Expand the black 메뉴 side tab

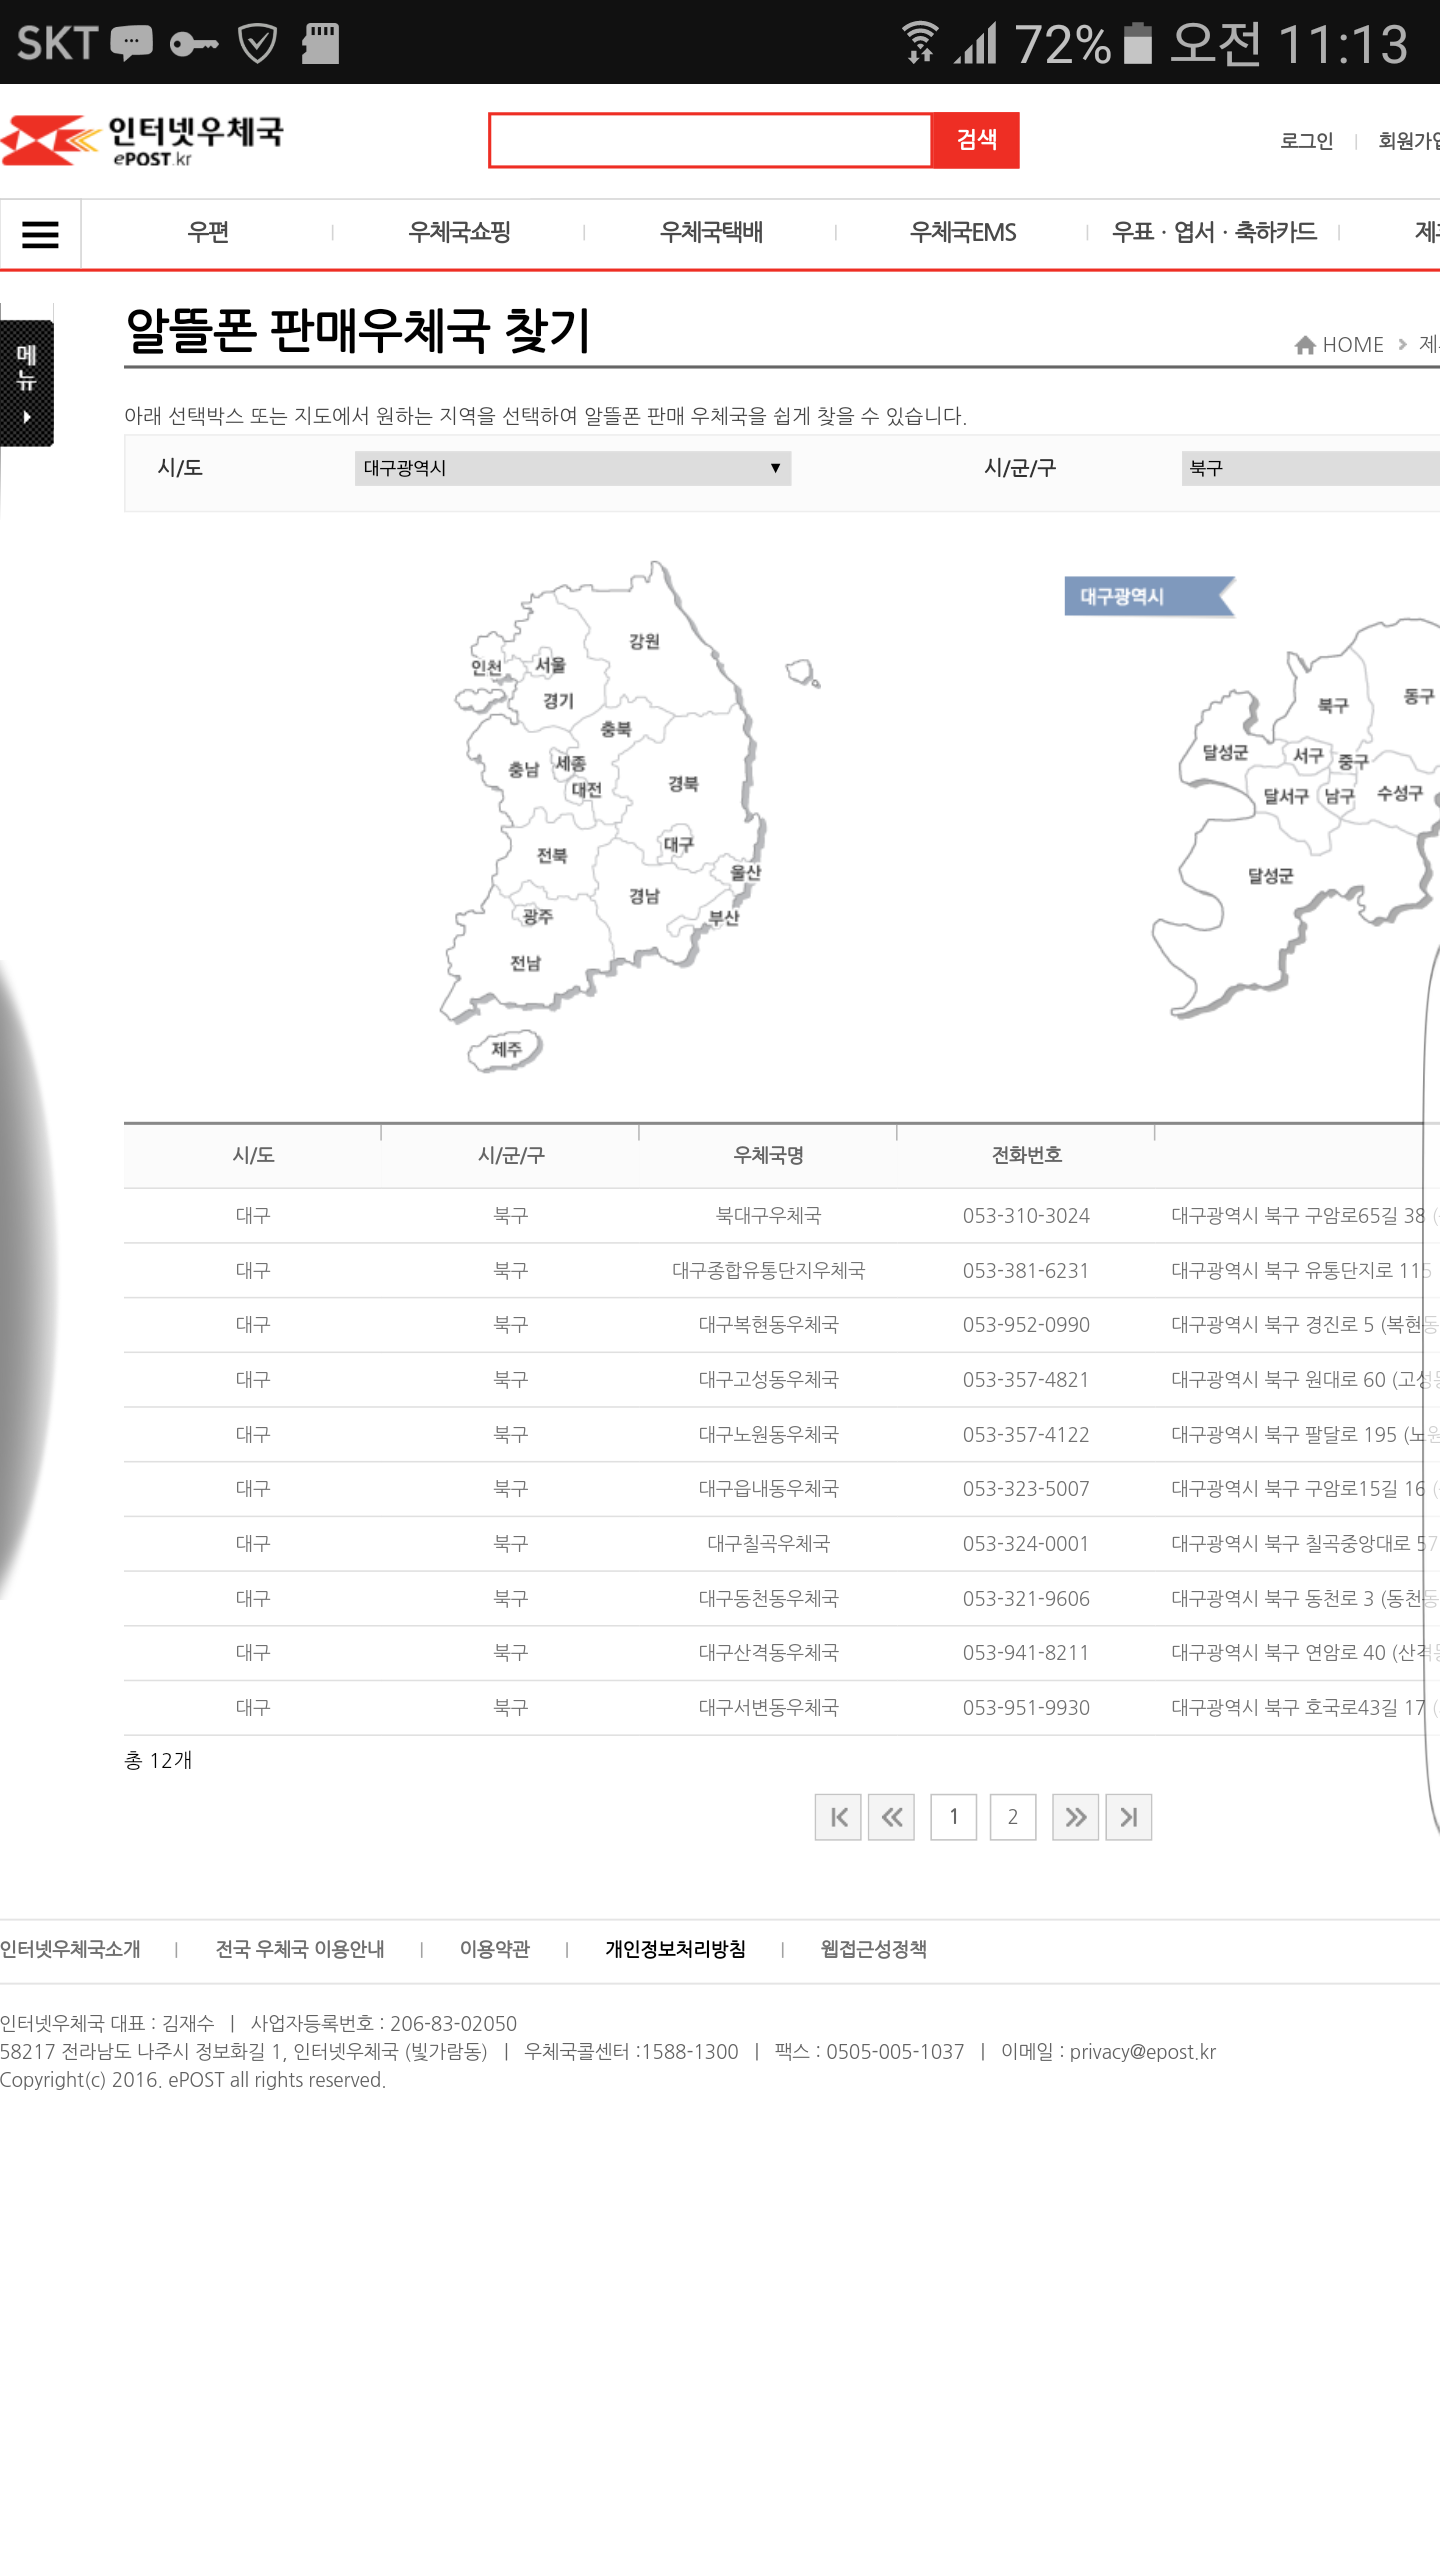(x=27, y=382)
